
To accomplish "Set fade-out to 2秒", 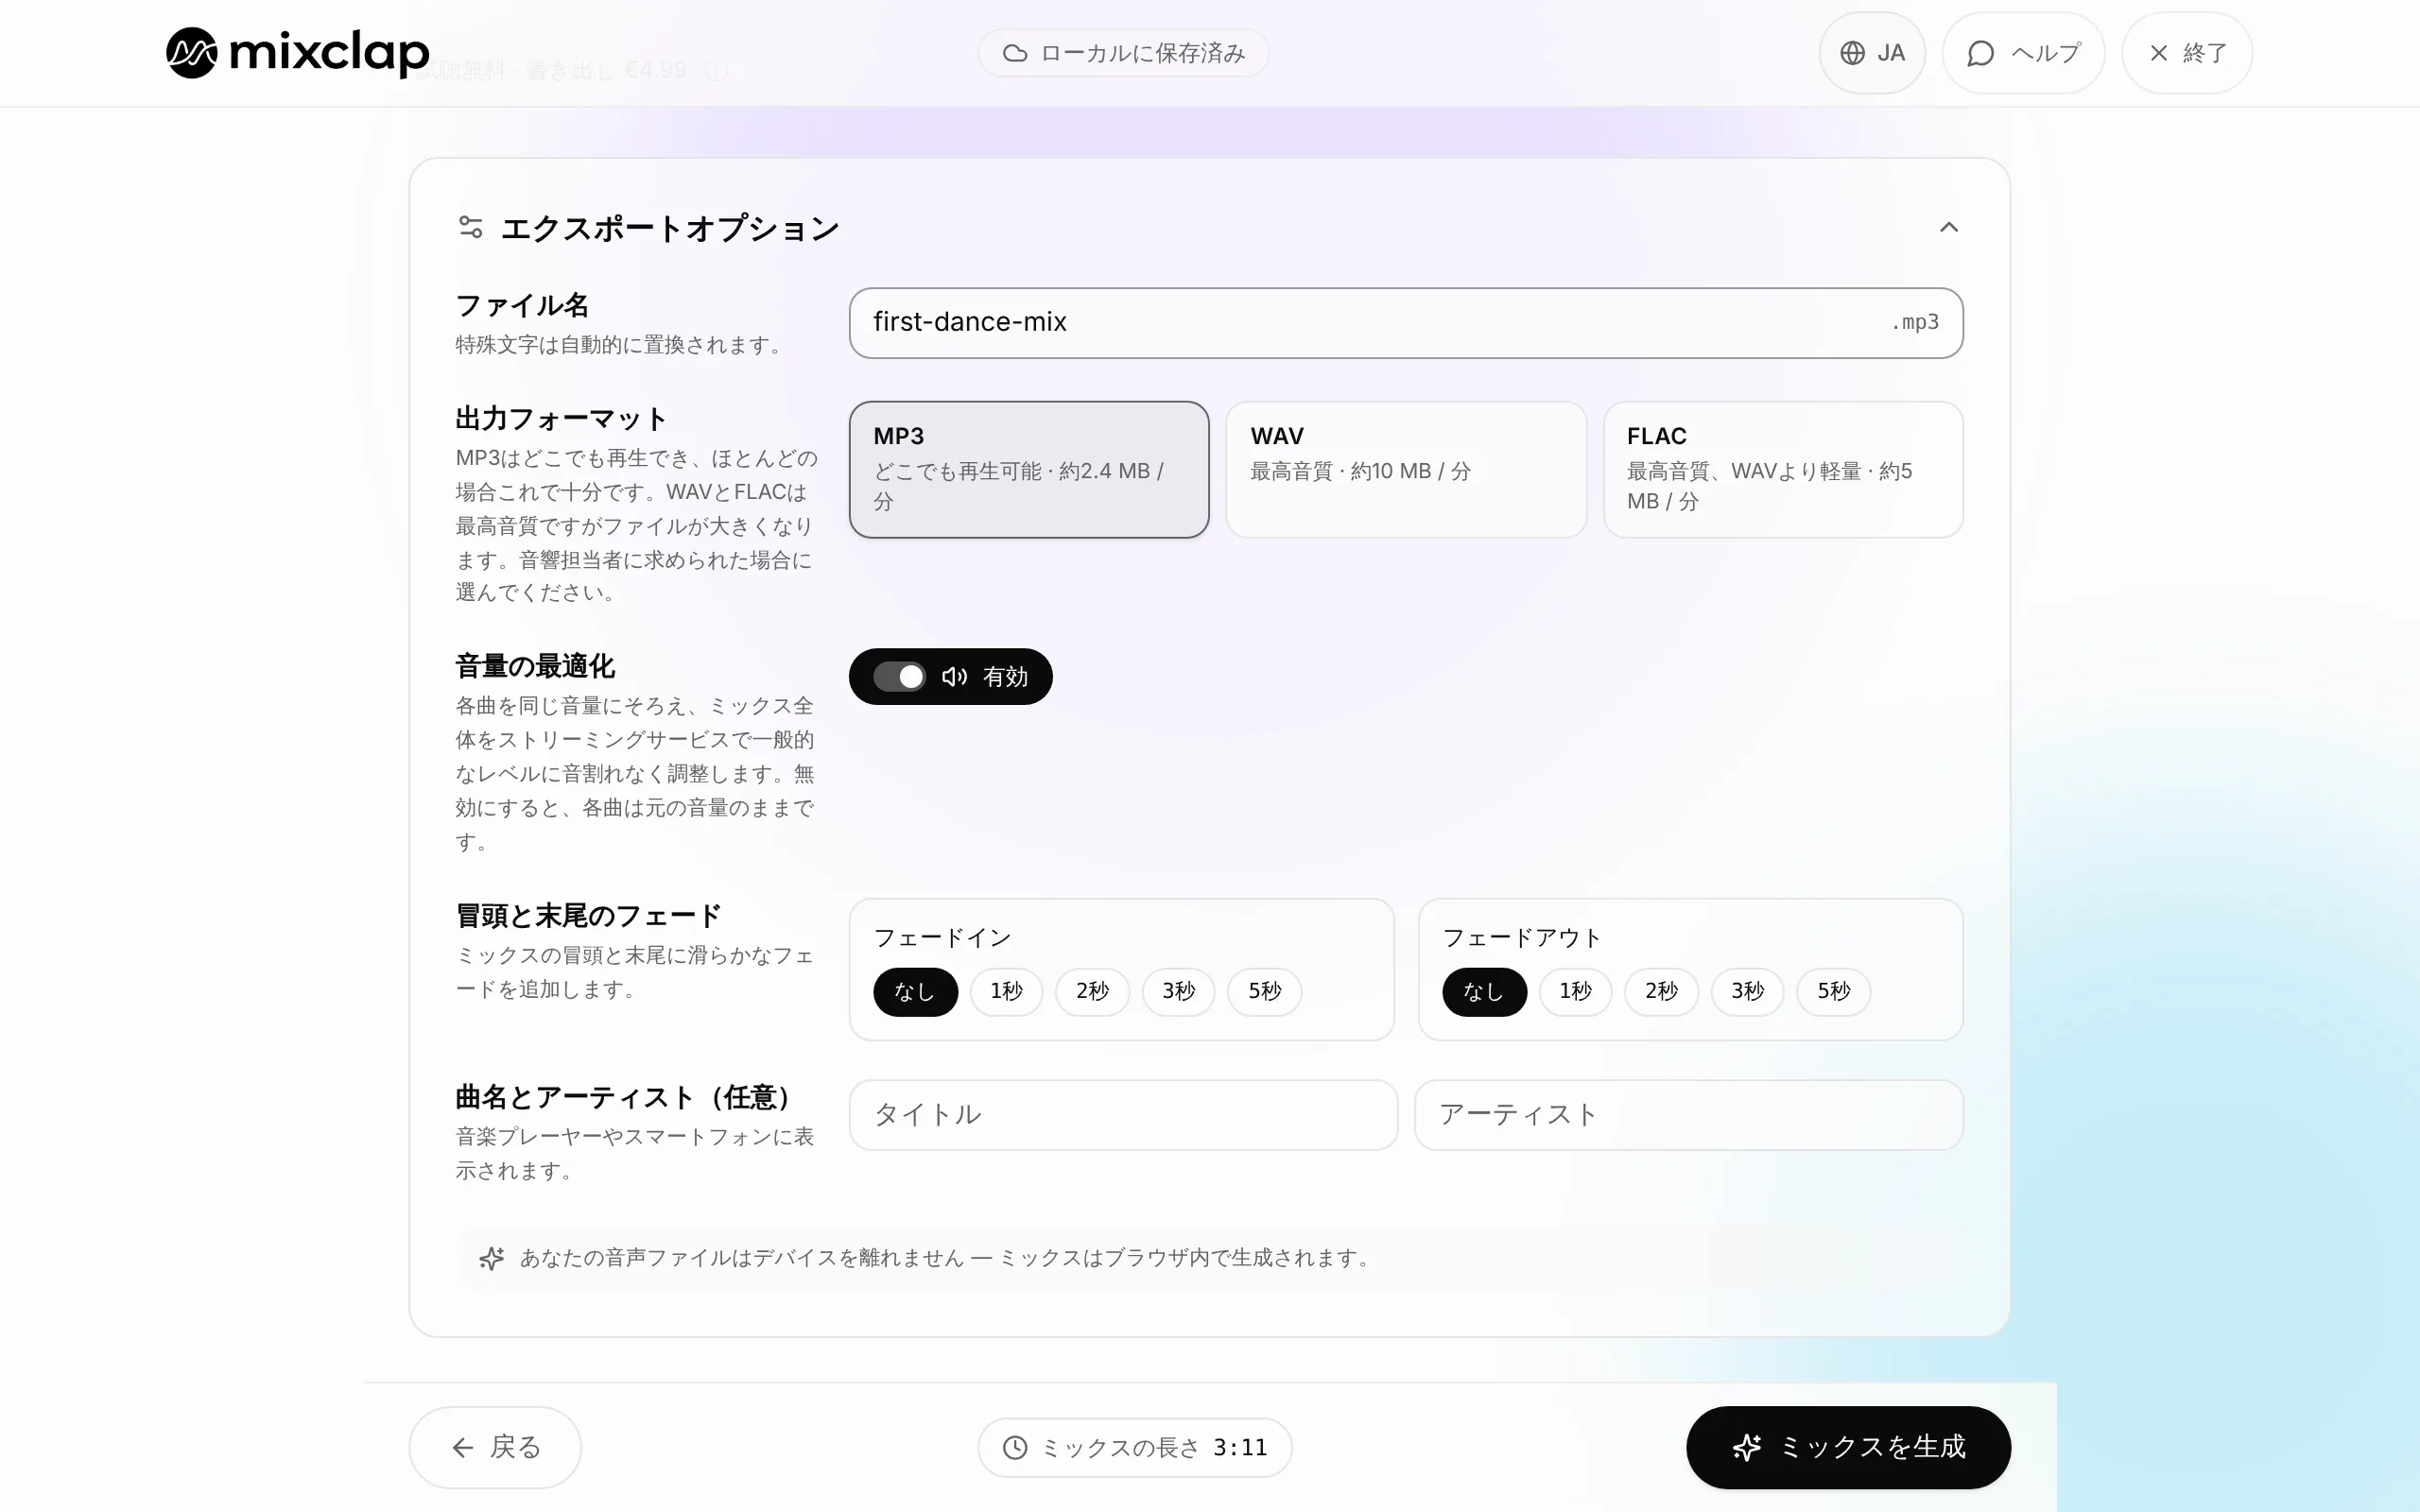I will [x=1661, y=991].
